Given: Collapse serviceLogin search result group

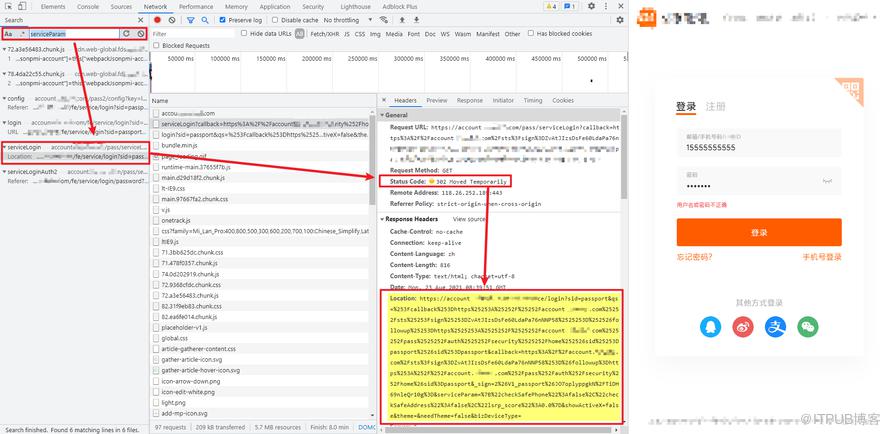Looking at the screenshot, I should [5, 148].
